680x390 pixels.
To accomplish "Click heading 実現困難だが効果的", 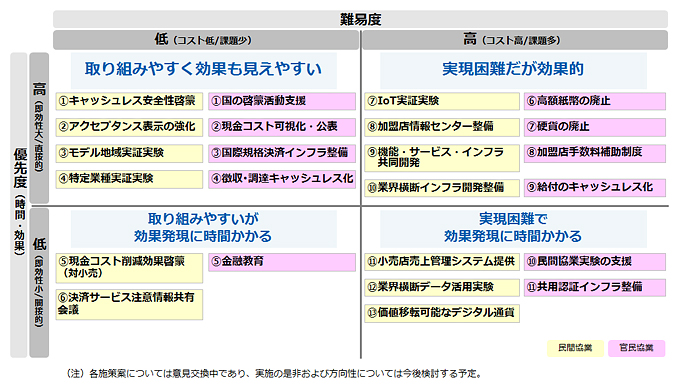I will click(x=513, y=70).
